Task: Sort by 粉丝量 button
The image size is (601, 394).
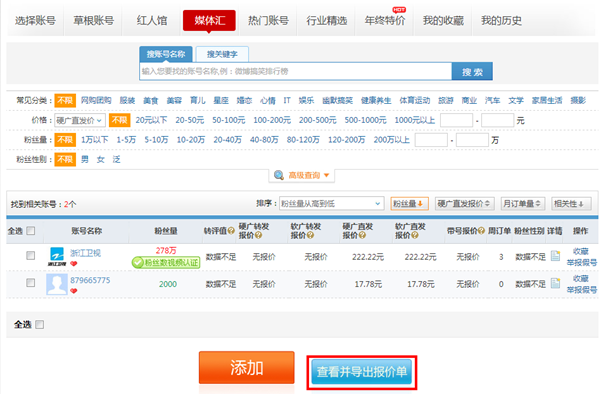Action: (x=409, y=204)
